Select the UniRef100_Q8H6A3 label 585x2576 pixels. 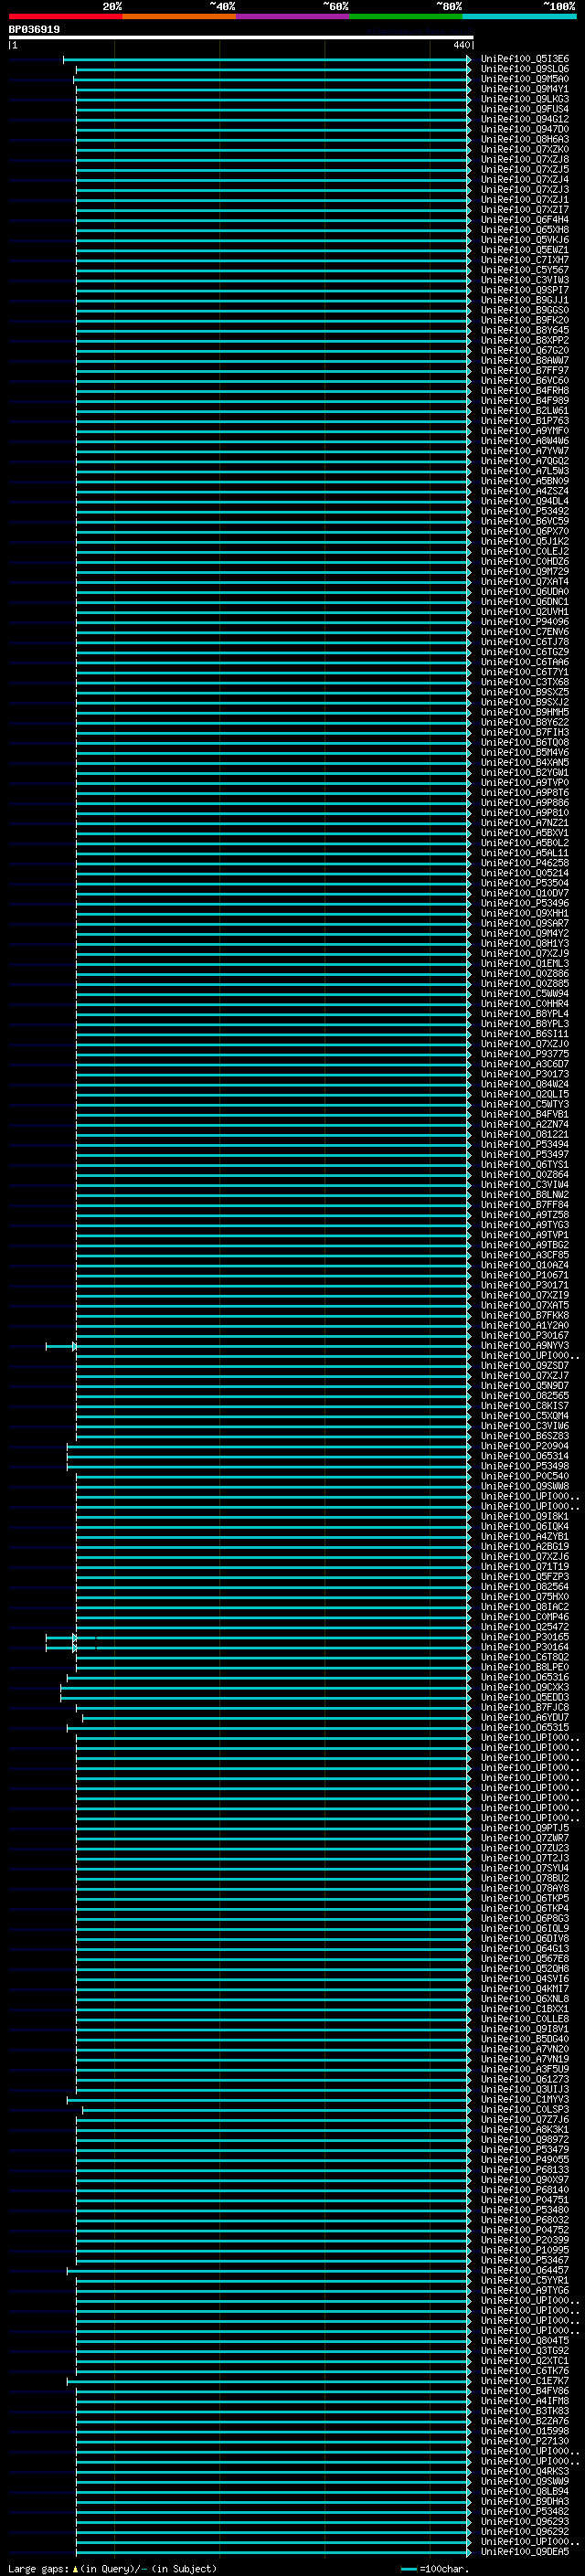[x=525, y=139]
